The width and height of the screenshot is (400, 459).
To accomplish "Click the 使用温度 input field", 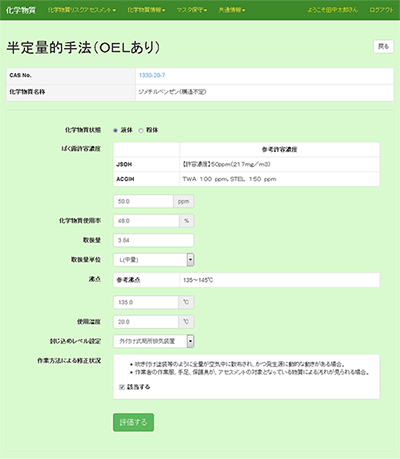I will [146, 322].
